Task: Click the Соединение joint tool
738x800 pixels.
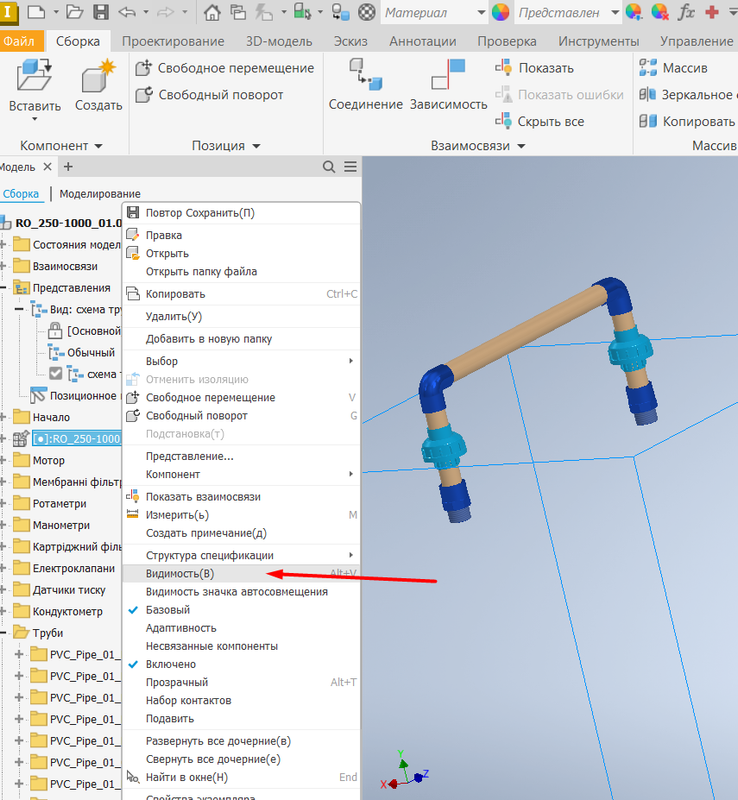Action: tap(365, 84)
